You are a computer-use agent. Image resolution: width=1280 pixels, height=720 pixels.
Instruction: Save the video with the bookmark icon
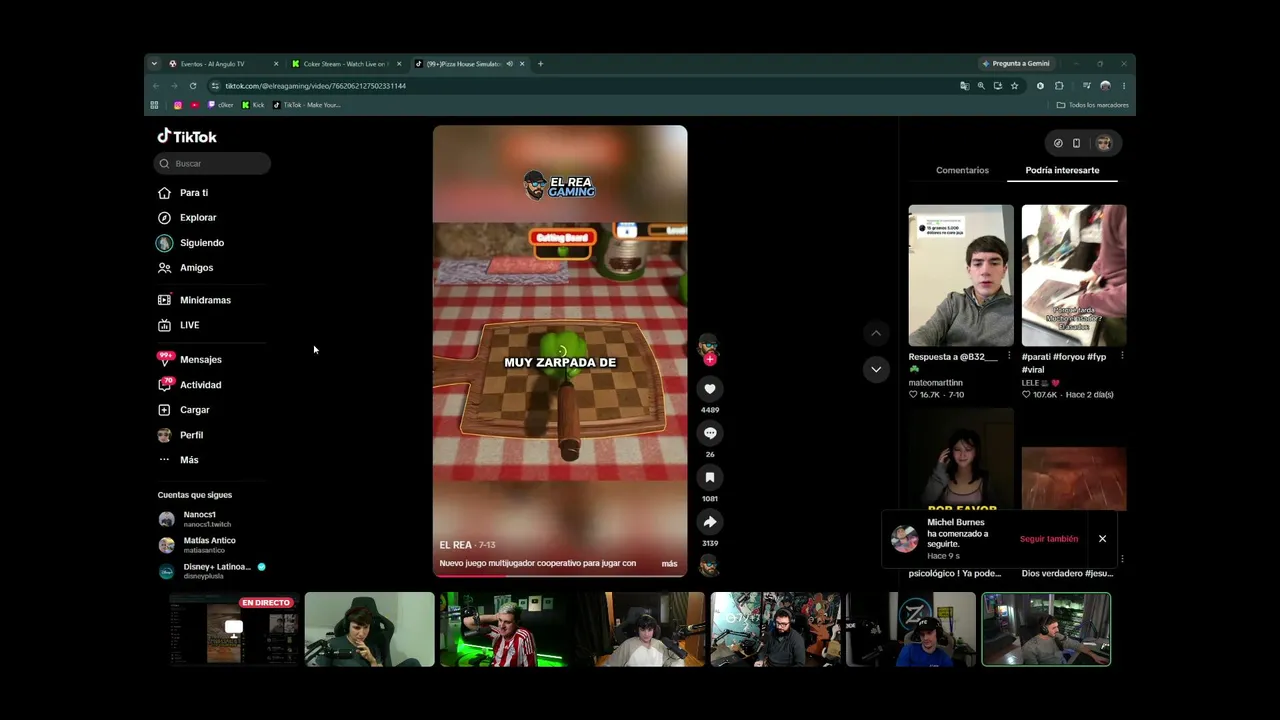[x=710, y=477]
